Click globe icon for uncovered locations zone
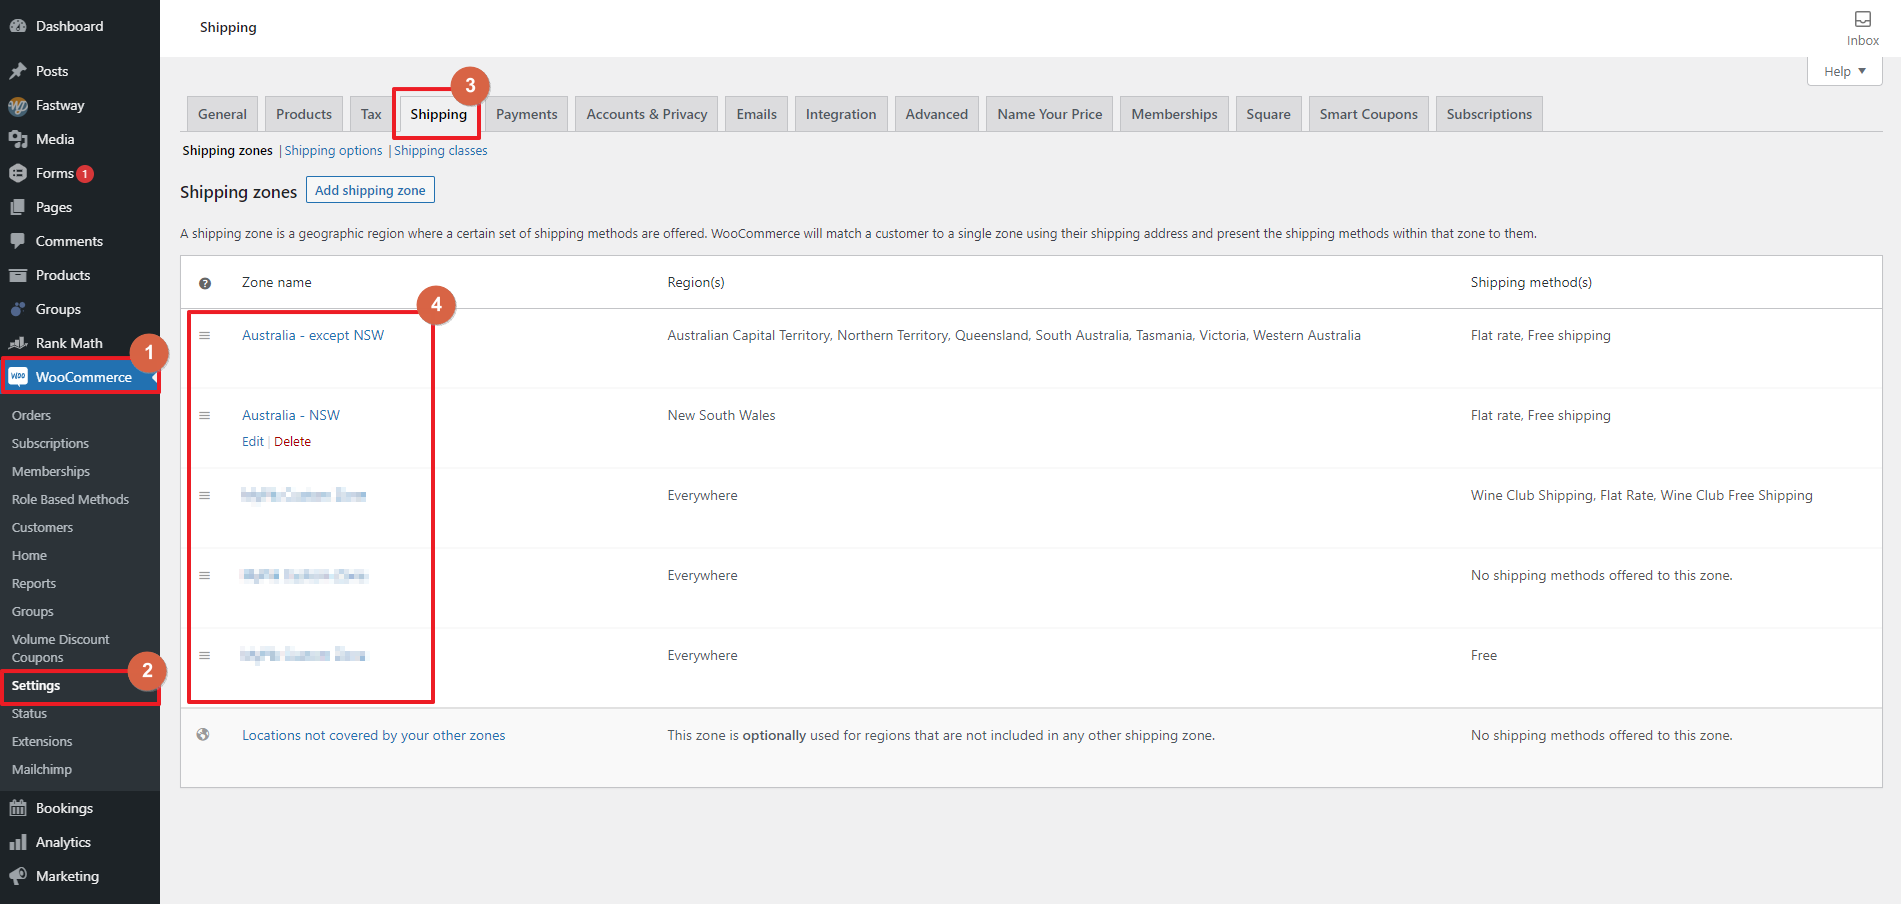The width and height of the screenshot is (1901, 904). [x=203, y=735]
